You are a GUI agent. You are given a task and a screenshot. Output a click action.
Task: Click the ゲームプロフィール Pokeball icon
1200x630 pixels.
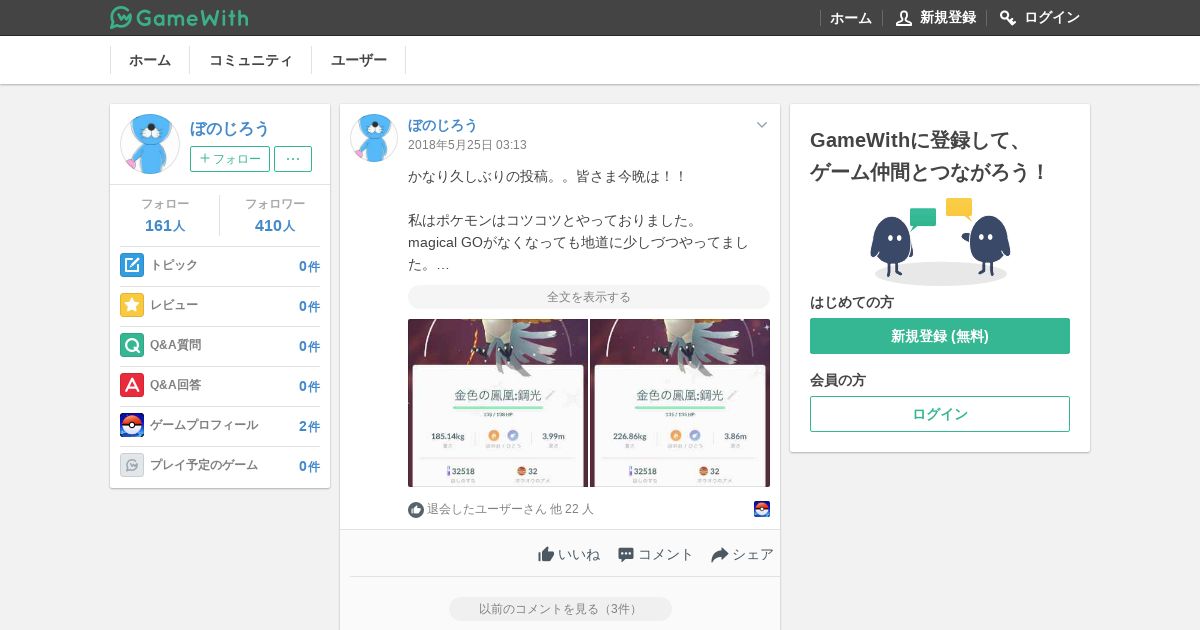132,425
